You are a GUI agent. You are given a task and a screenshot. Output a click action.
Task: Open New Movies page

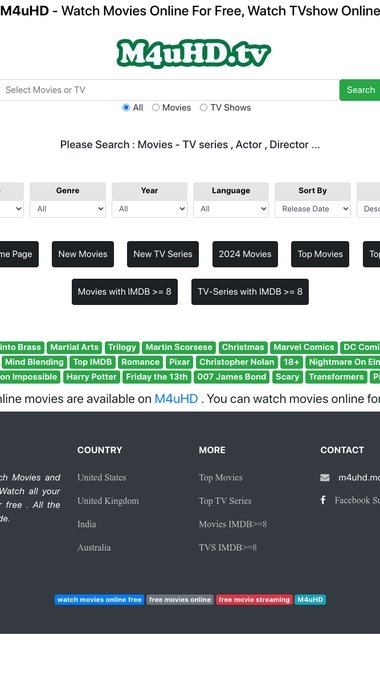pos(83,254)
